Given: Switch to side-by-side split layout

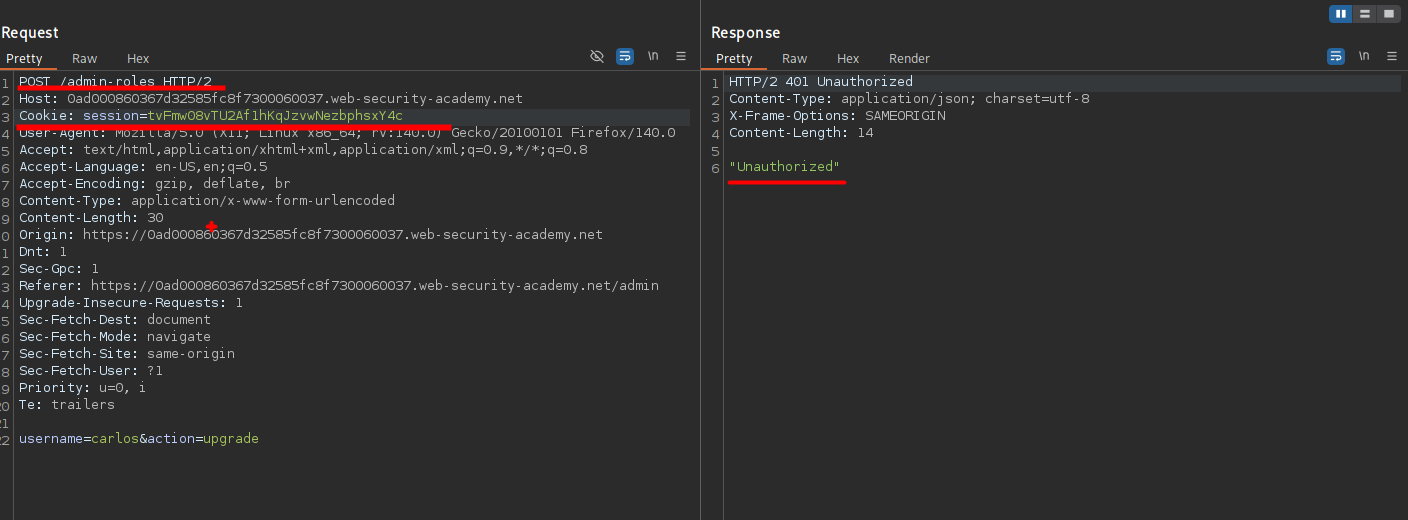Looking at the screenshot, I should tap(1341, 14).
